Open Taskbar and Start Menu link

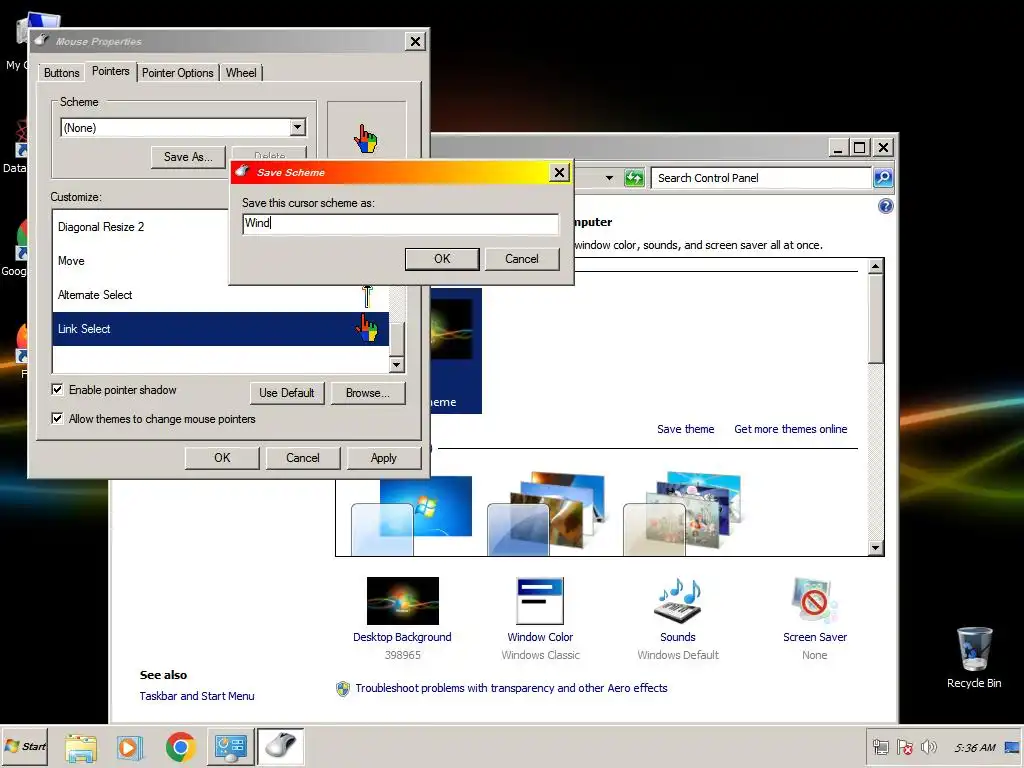pyautogui.click(x=197, y=696)
